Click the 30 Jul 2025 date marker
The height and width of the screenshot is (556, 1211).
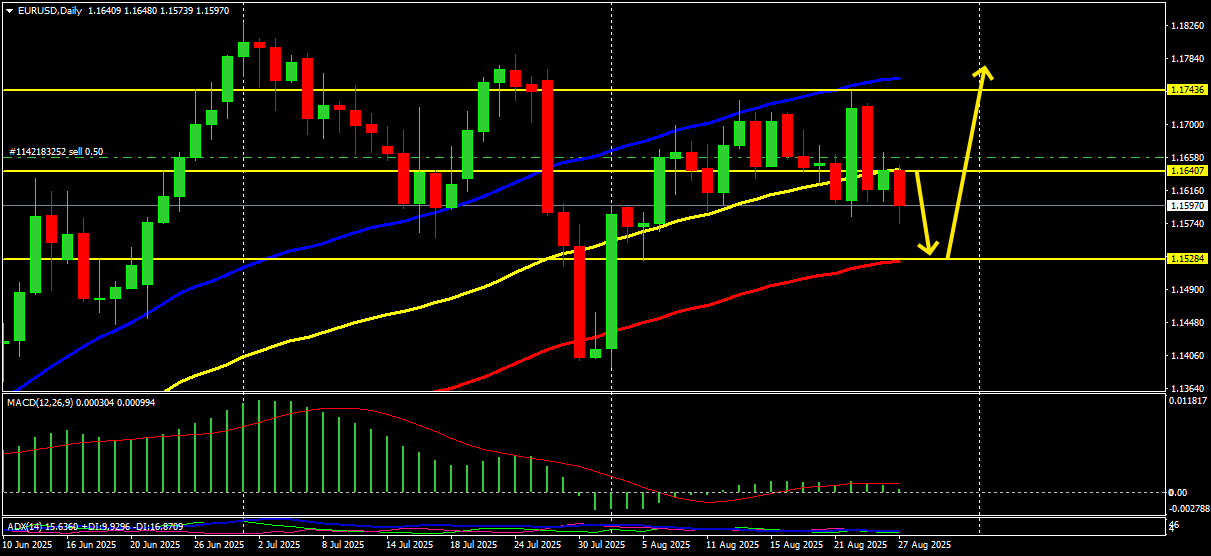point(602,546)
